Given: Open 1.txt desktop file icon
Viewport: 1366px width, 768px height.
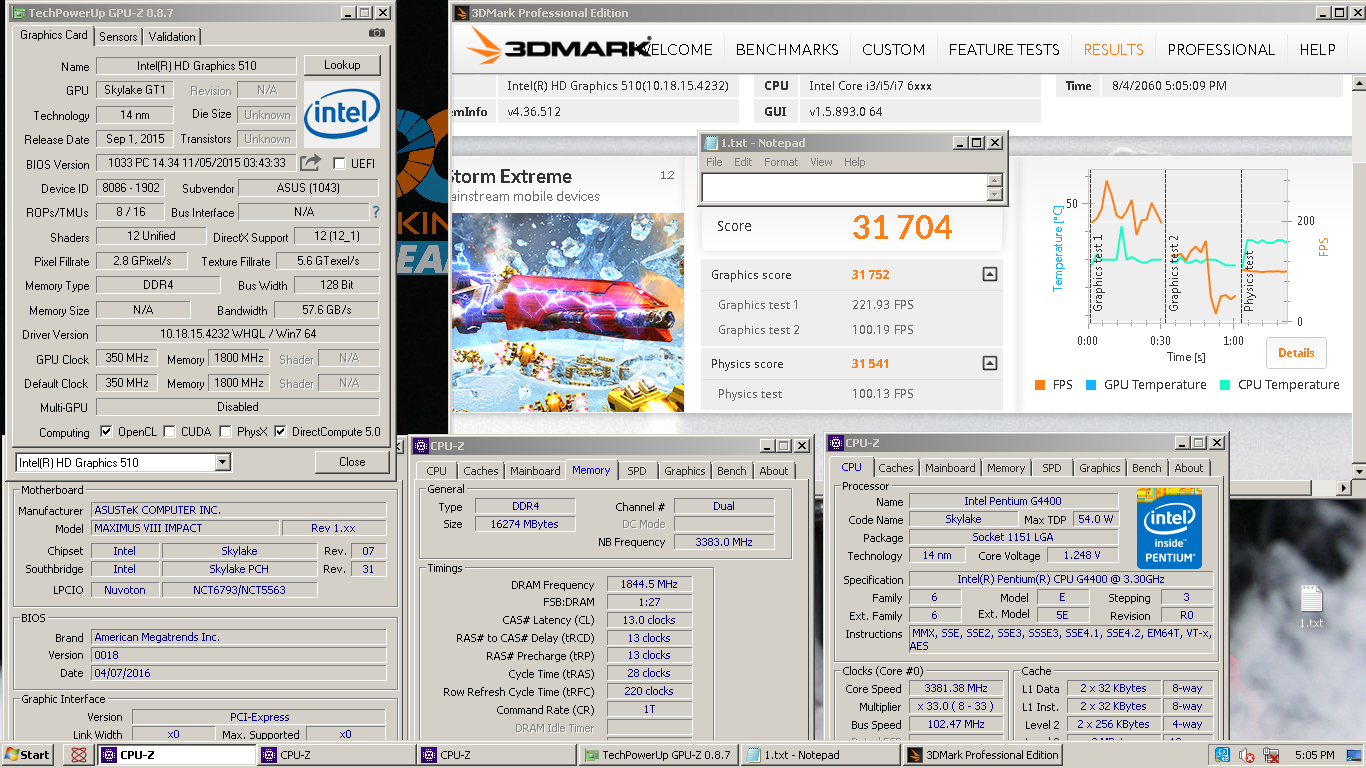Looking at the screenshot, I should (1311, 606).
